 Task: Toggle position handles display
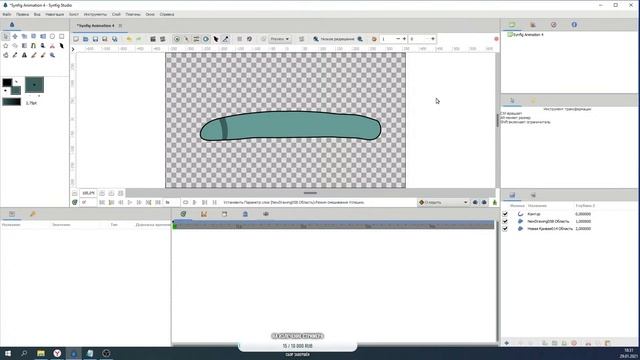[177, 39]
